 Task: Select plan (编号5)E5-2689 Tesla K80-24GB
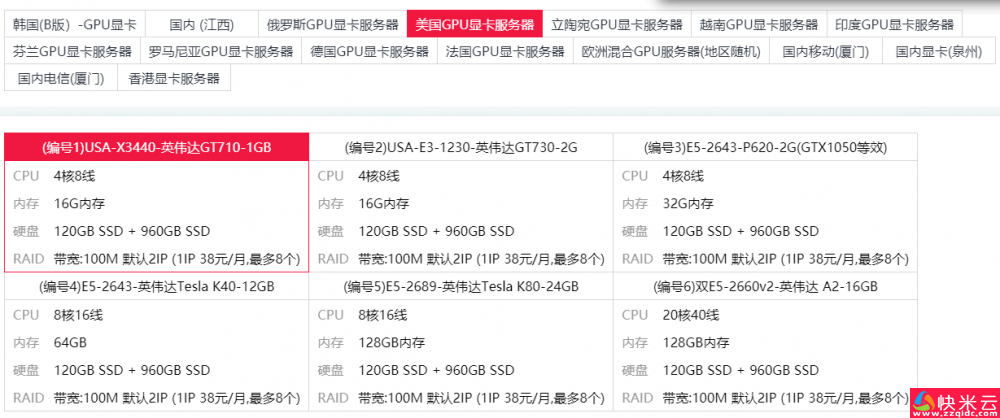pyautogui.click(x=461, y=287)
